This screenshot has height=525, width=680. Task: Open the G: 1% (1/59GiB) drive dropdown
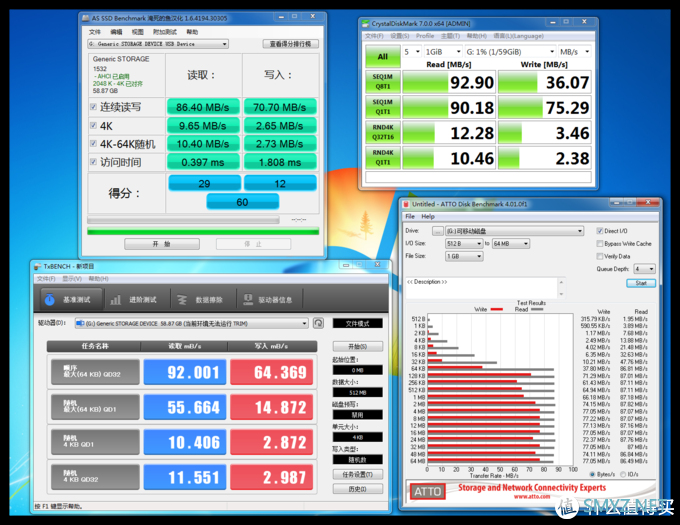(x=510, y=52)
